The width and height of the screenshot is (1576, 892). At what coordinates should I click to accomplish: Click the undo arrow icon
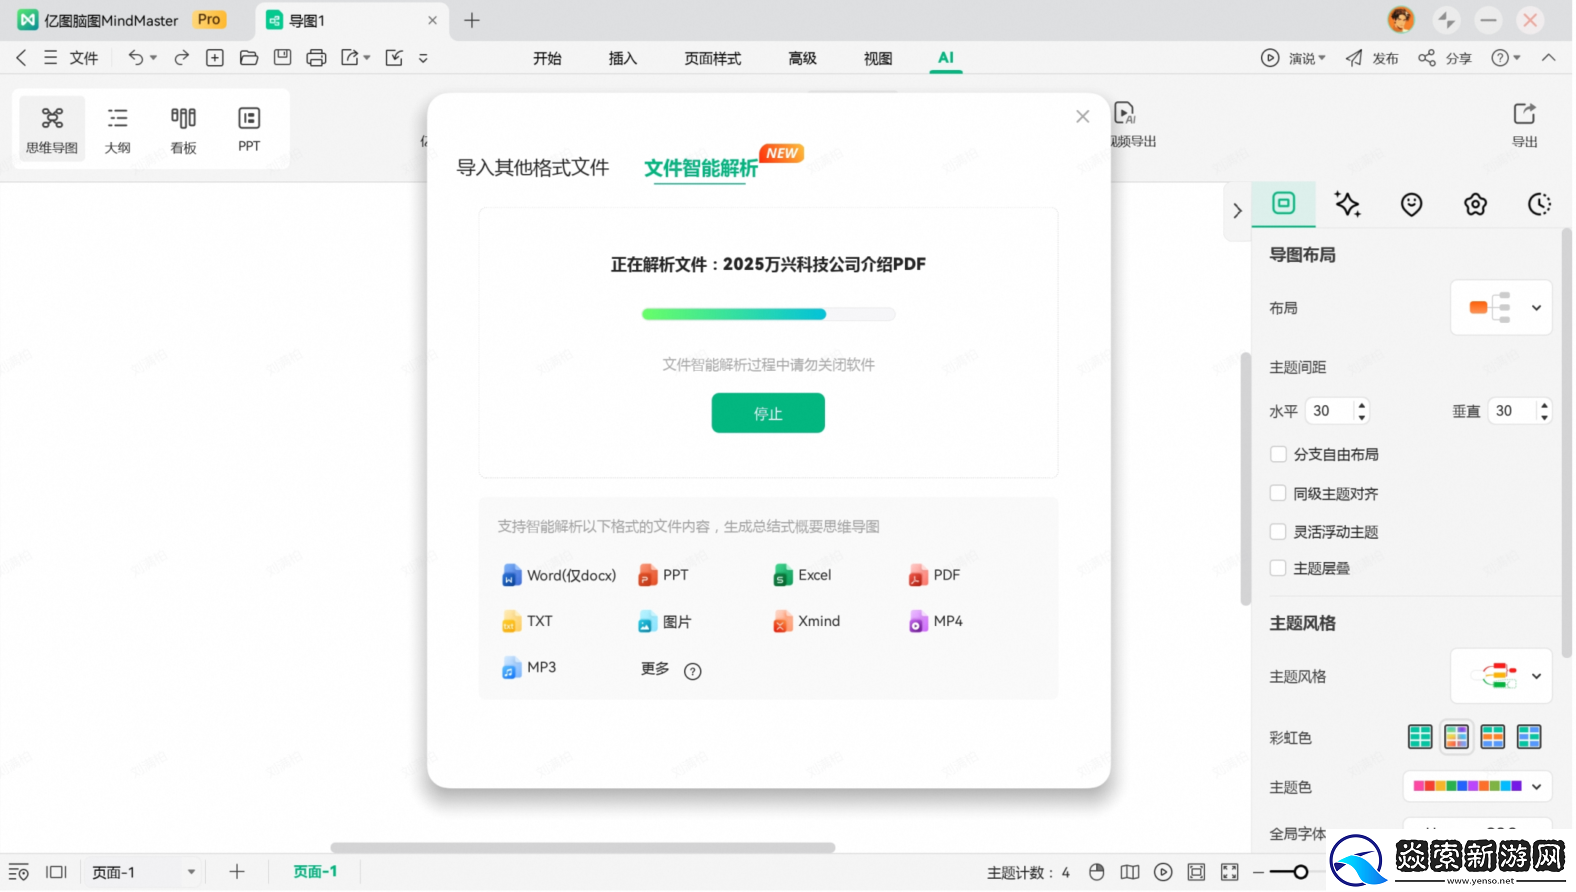tap(135, 58)
